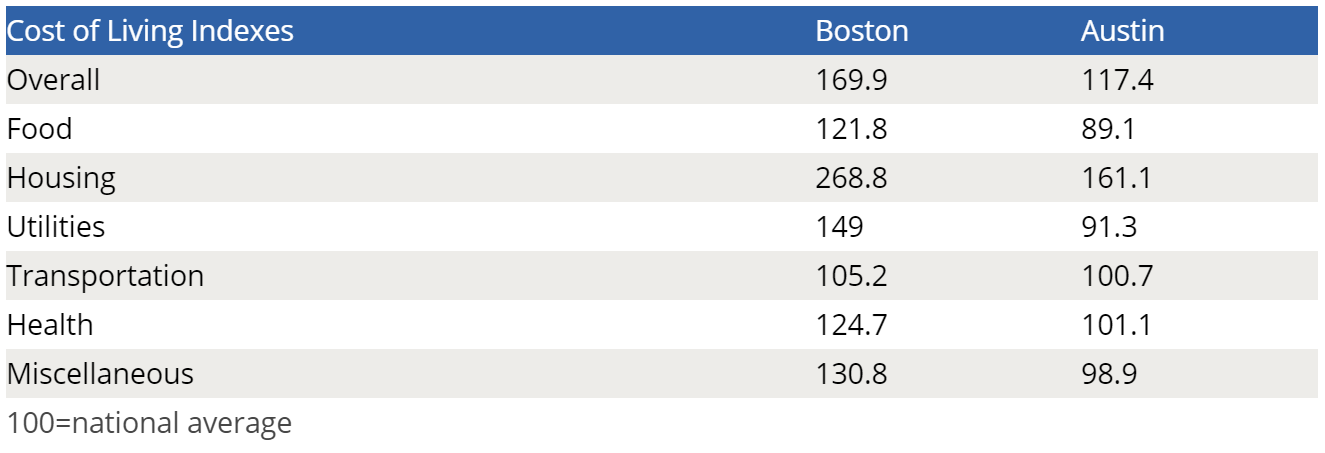Select the Austin column header
Screen dimensions: 1325x453
(x=1122, y=31)
